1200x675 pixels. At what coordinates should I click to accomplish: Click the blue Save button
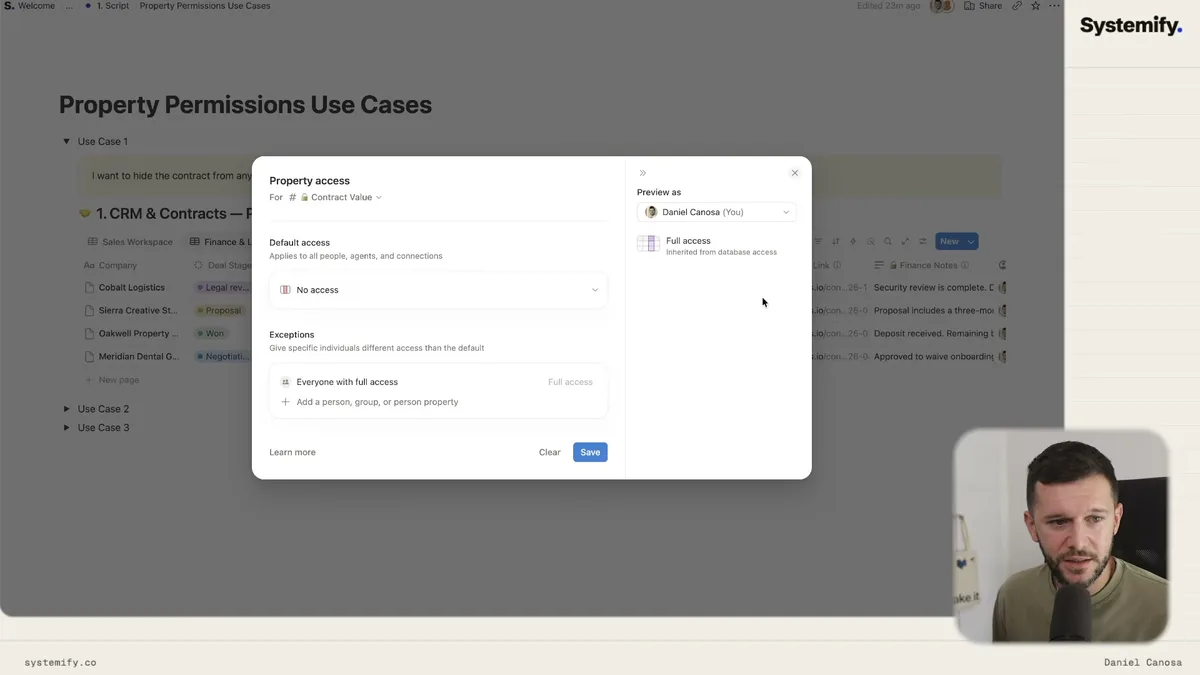[x=590, y=452]
